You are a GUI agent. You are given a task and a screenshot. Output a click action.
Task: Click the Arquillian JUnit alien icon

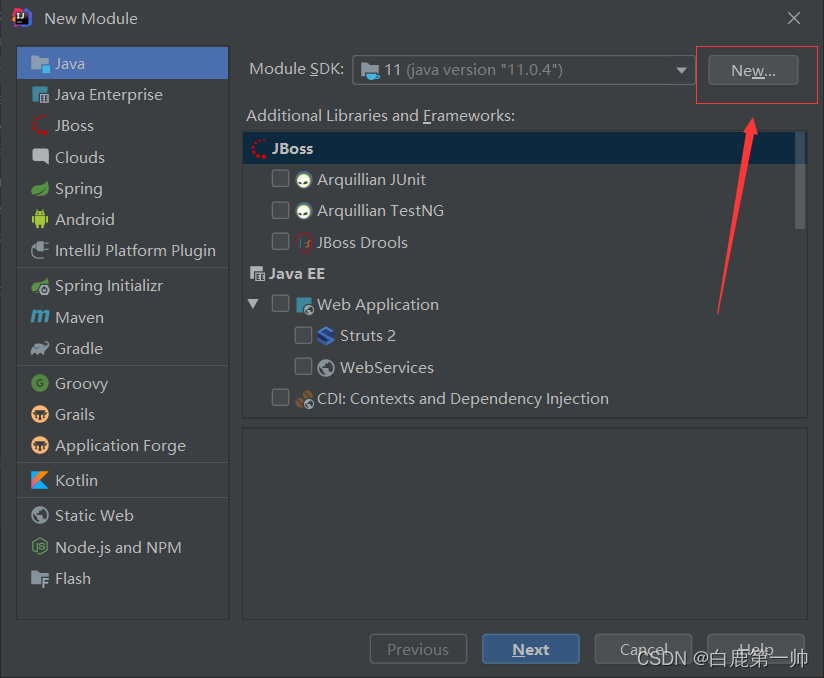point(304,180)
